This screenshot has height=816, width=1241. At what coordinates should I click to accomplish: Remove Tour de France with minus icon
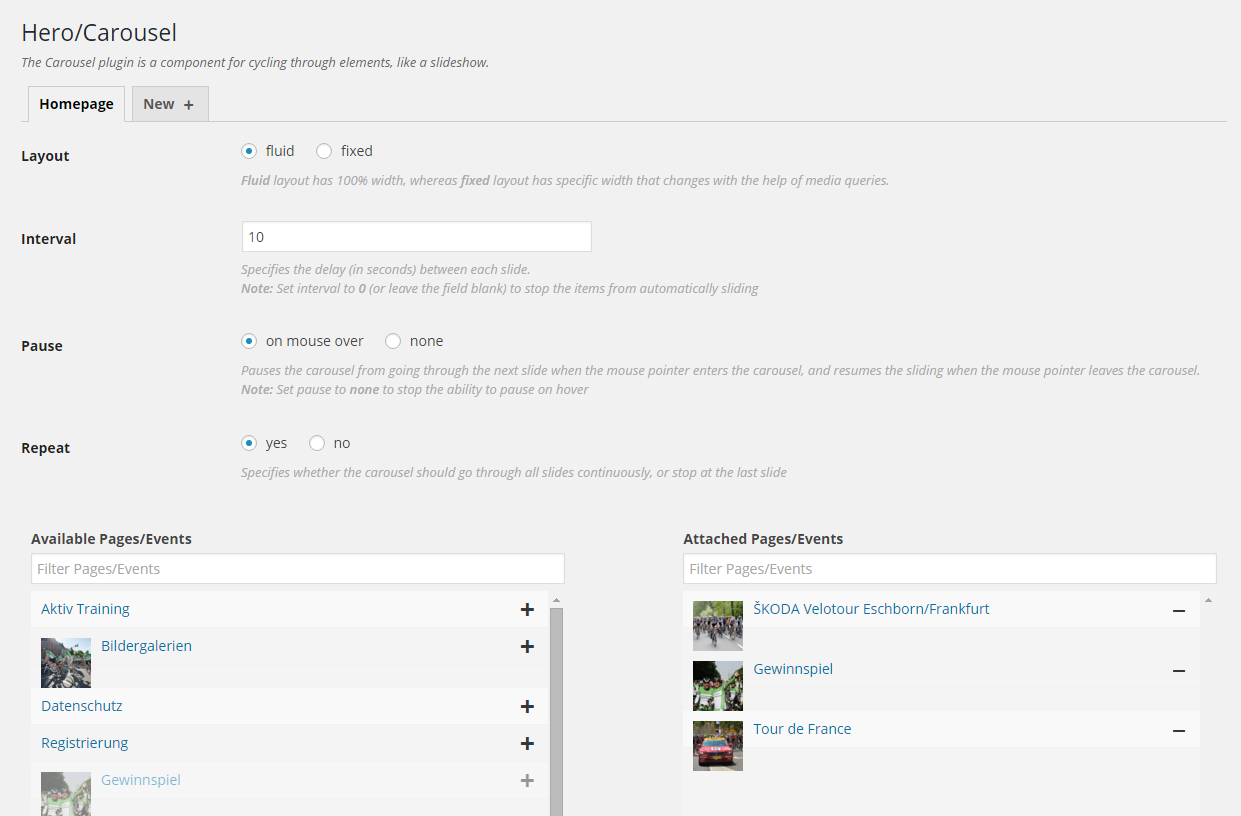pos(1179,731)
